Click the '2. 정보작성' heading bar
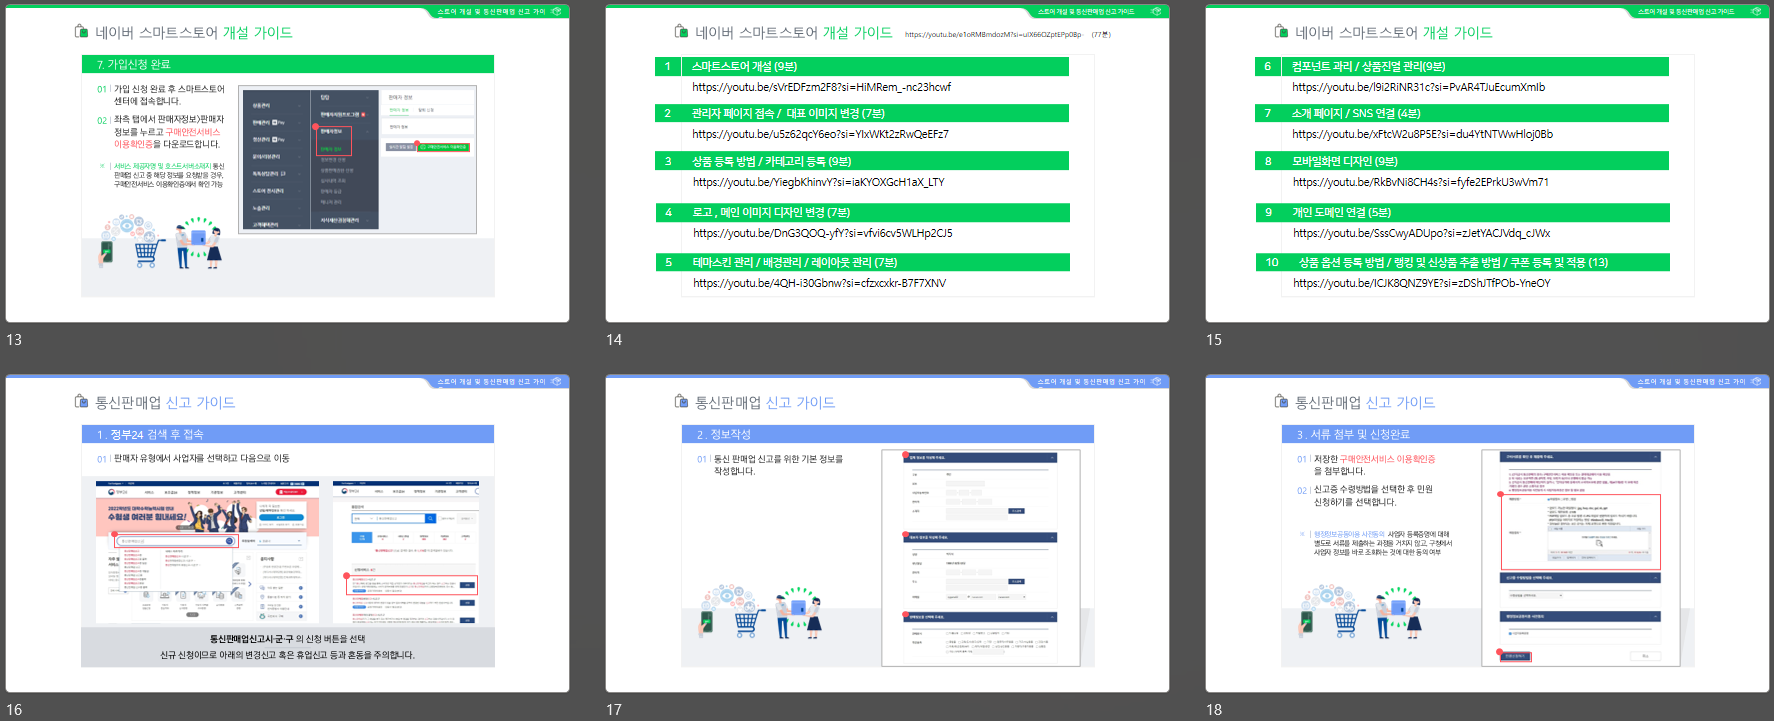The width and height of the screenshot is (1774, 721). point(888,434)
